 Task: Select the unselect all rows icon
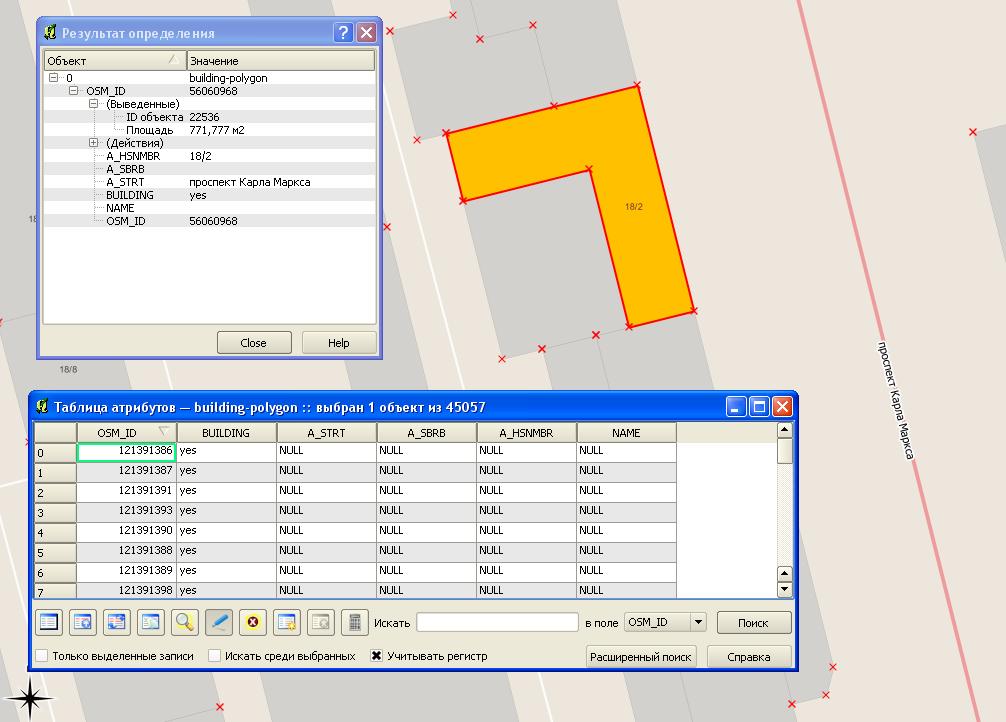point(47,622)
